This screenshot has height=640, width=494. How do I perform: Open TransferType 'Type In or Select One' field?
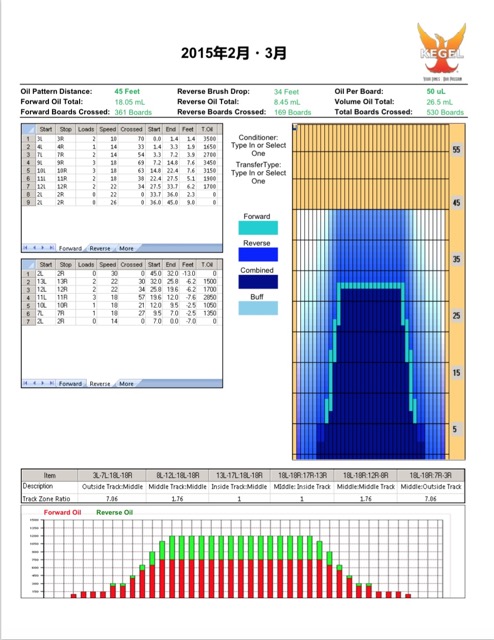pos(258,177)
